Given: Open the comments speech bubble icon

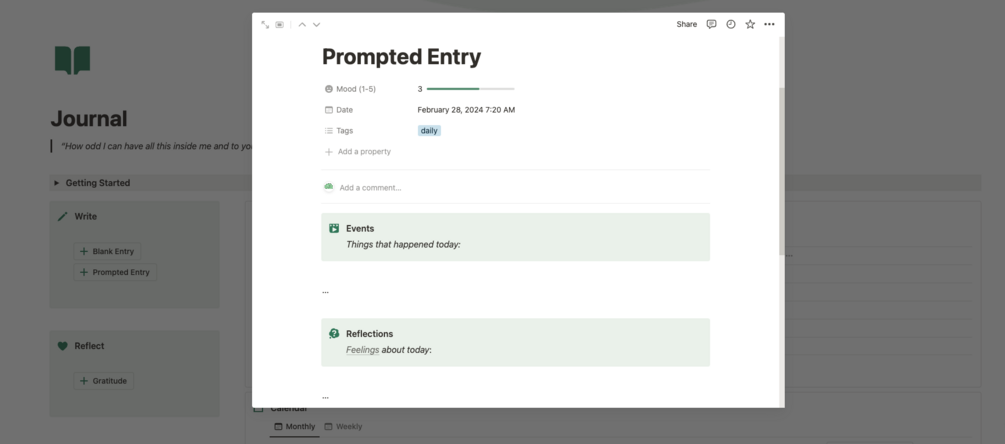Looking at the screenshot, I should pyautogui.click(x=711, y=24).
